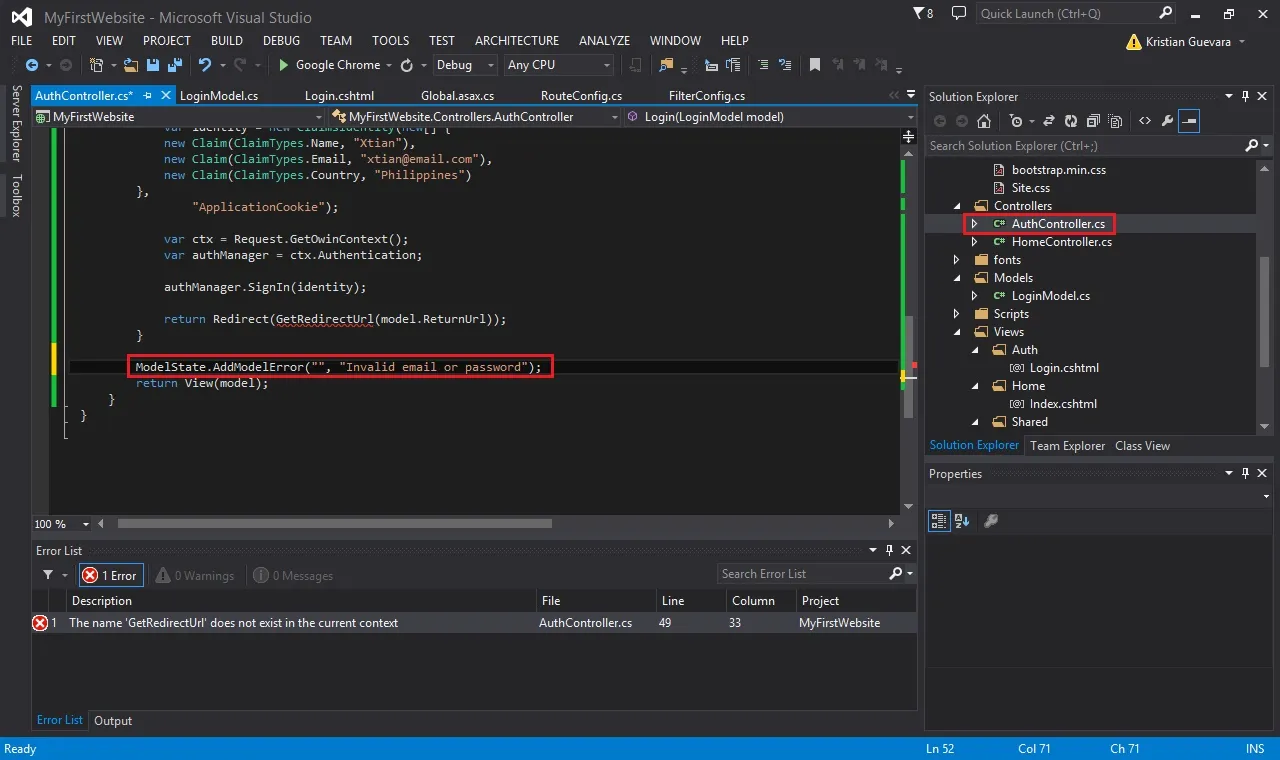Open the TOOLS menu

391,41
